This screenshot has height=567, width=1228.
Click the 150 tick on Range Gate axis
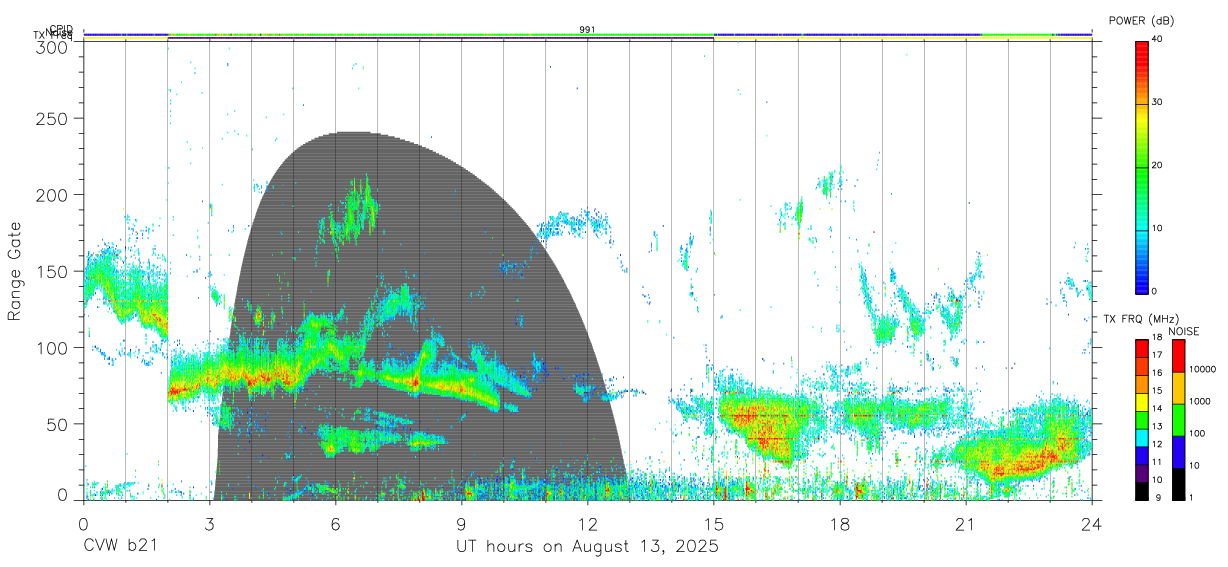(x=52, y=271)
